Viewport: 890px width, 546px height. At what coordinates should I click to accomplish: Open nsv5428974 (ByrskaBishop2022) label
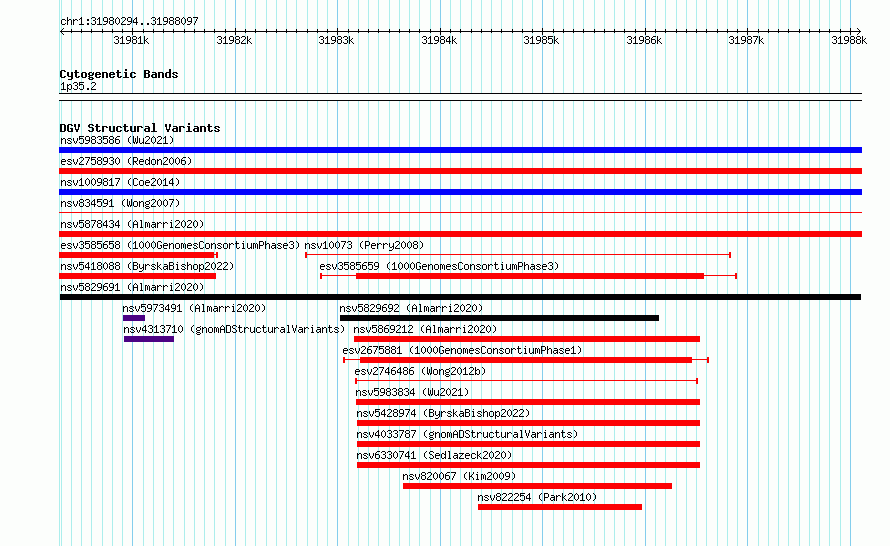point(443,413)
